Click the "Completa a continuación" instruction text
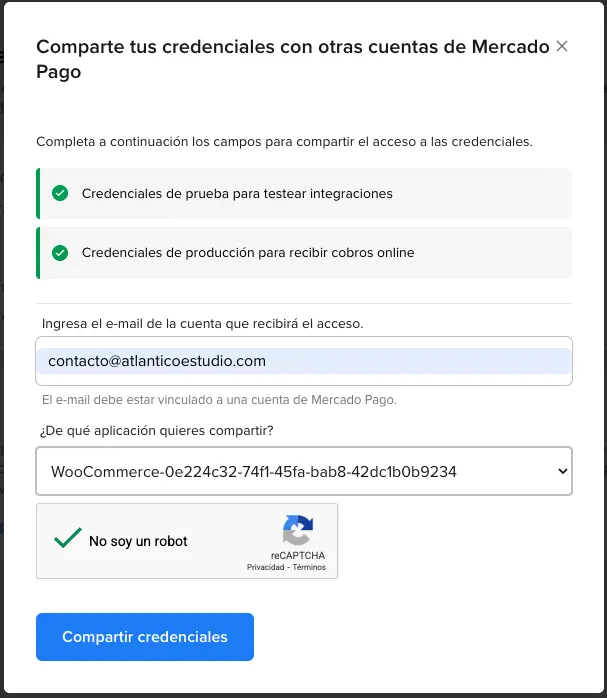Screen dimensions: 607x698 click(x=284, y=142)
